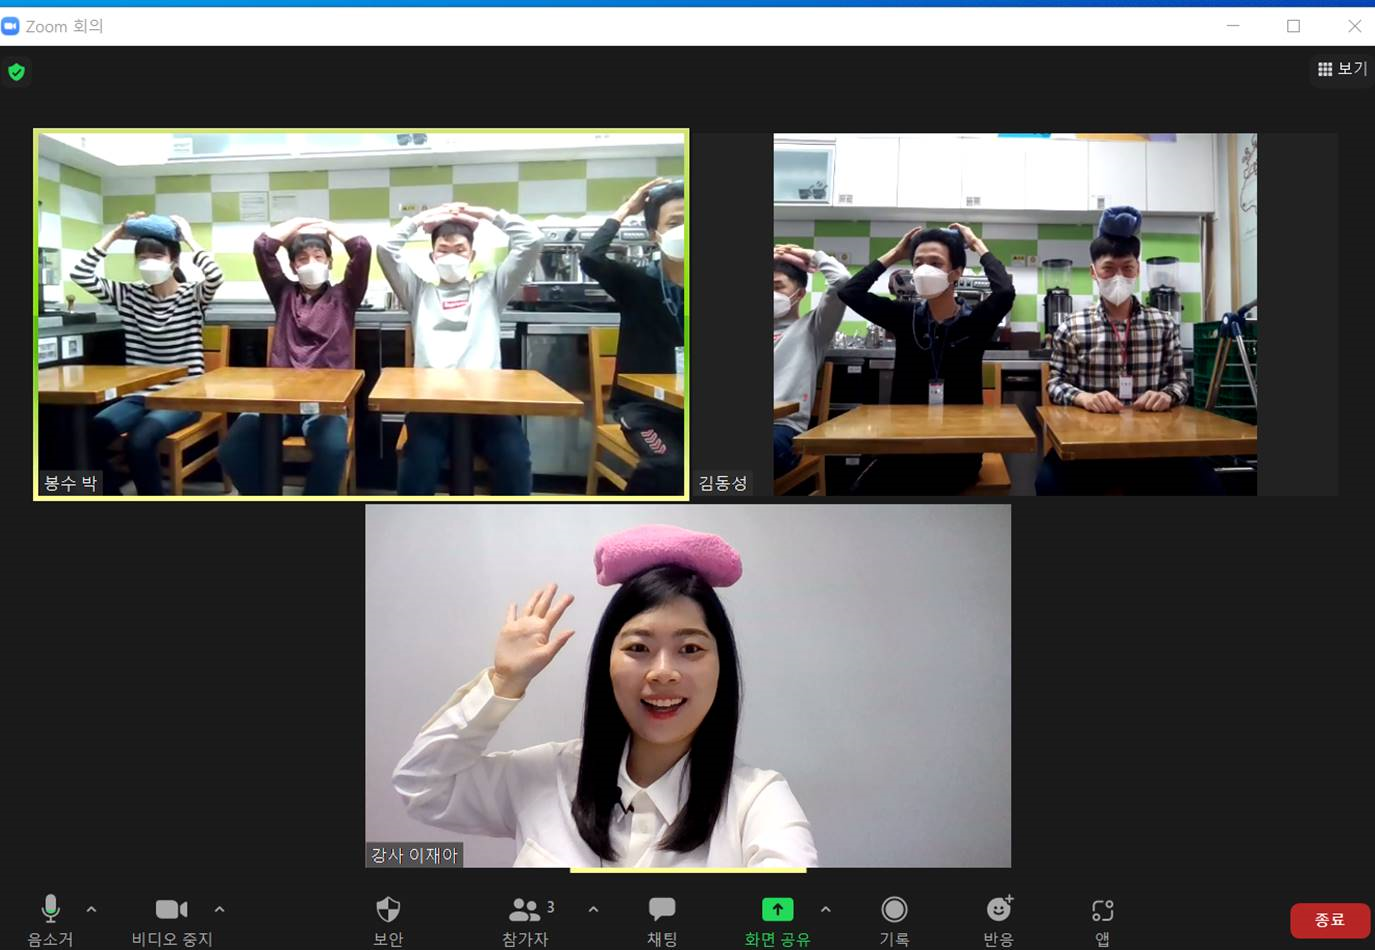The height and width of the screenshot is (950, 1375).
Task: Stop video with 비디오 중지
Action: click(172, 920)
